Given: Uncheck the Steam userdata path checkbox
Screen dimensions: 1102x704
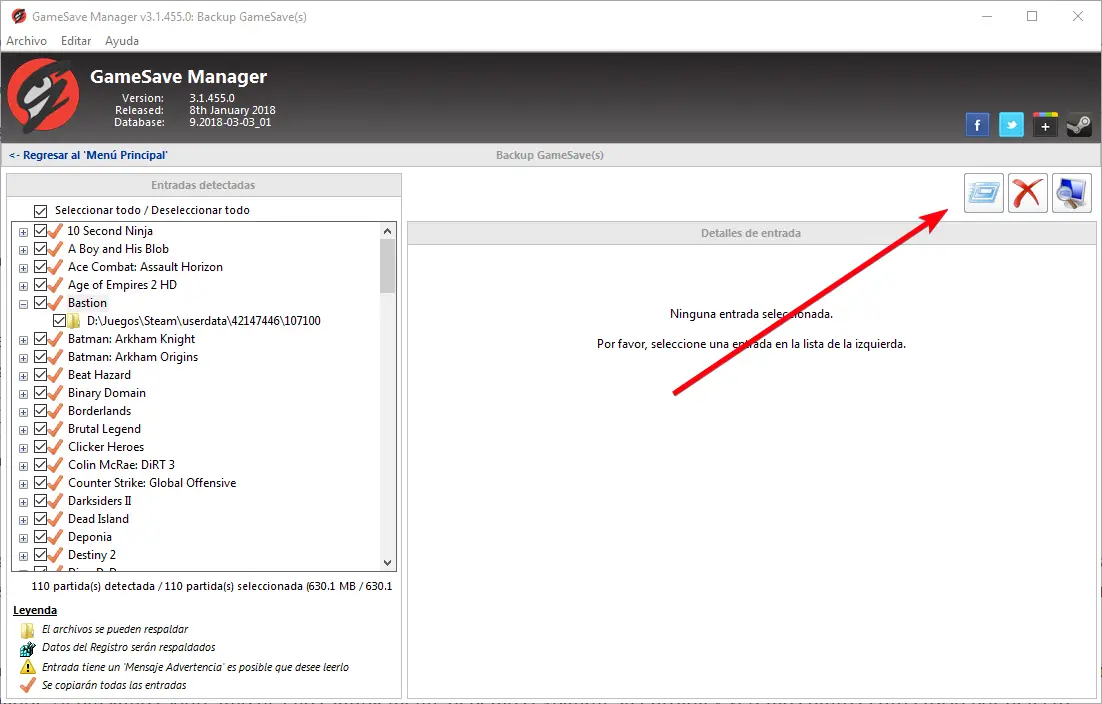Looking at the screenshot, I should [60, 321].
